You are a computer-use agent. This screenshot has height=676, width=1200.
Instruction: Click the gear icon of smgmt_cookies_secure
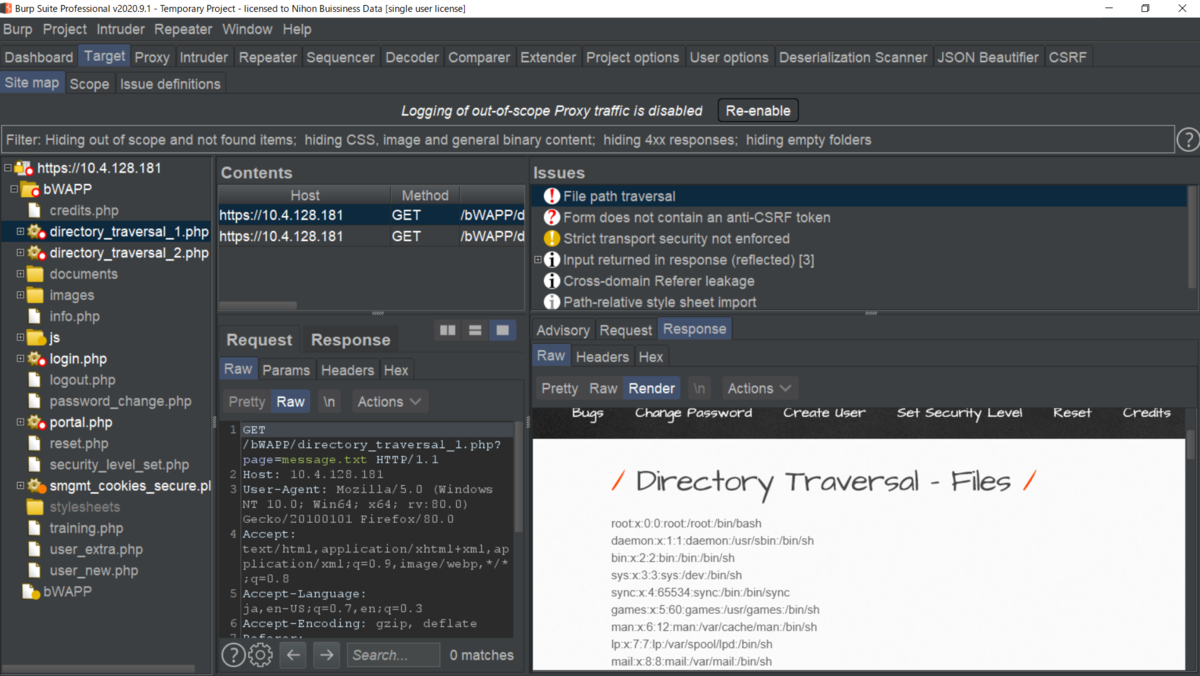pos(36,486)
